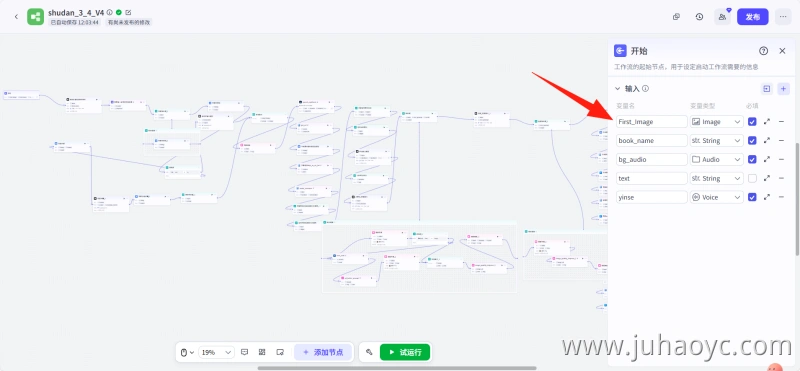
Task: Click the 试运行 test run button
Action: click(x=405, y=352)
